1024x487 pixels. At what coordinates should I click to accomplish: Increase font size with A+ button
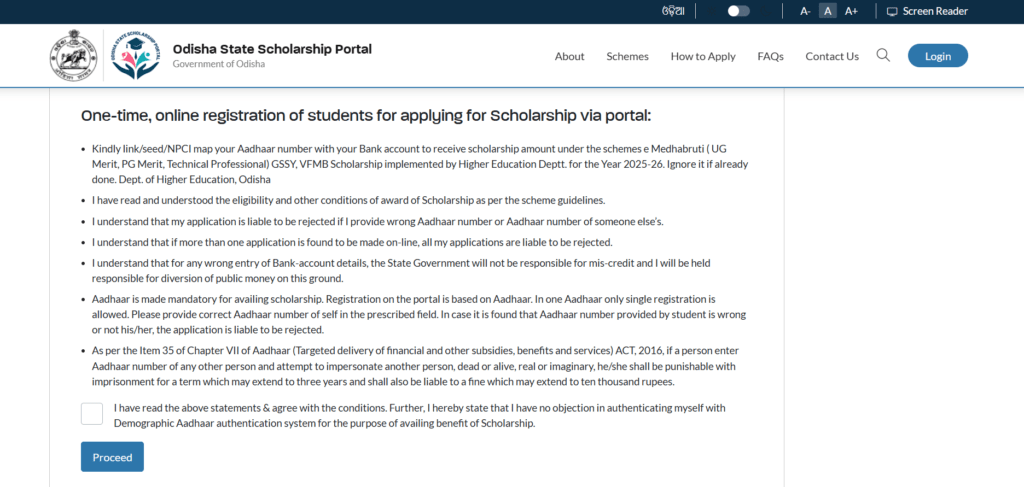851,11
